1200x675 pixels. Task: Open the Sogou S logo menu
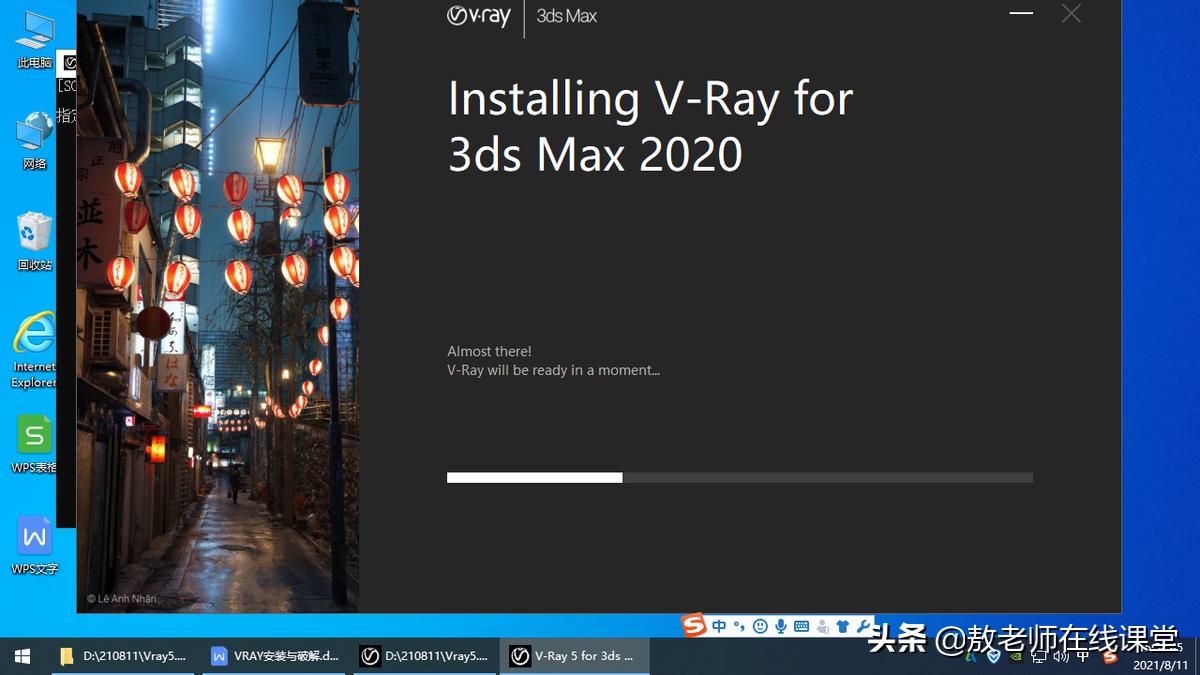693,625
